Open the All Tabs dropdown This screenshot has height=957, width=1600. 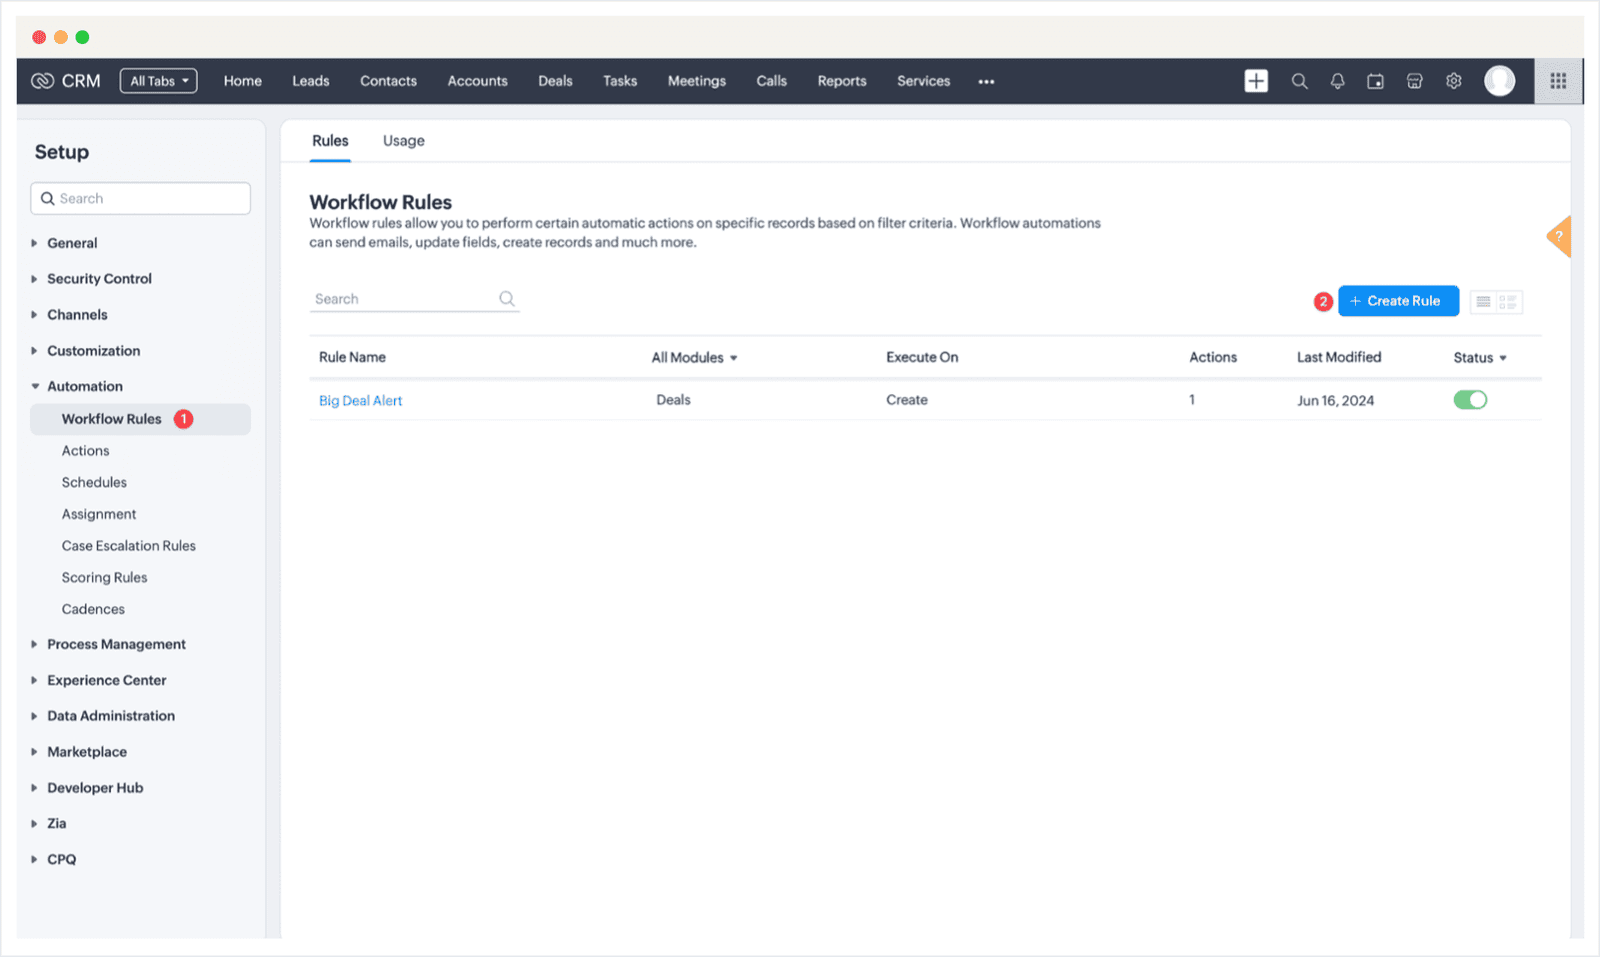point(158,81)
